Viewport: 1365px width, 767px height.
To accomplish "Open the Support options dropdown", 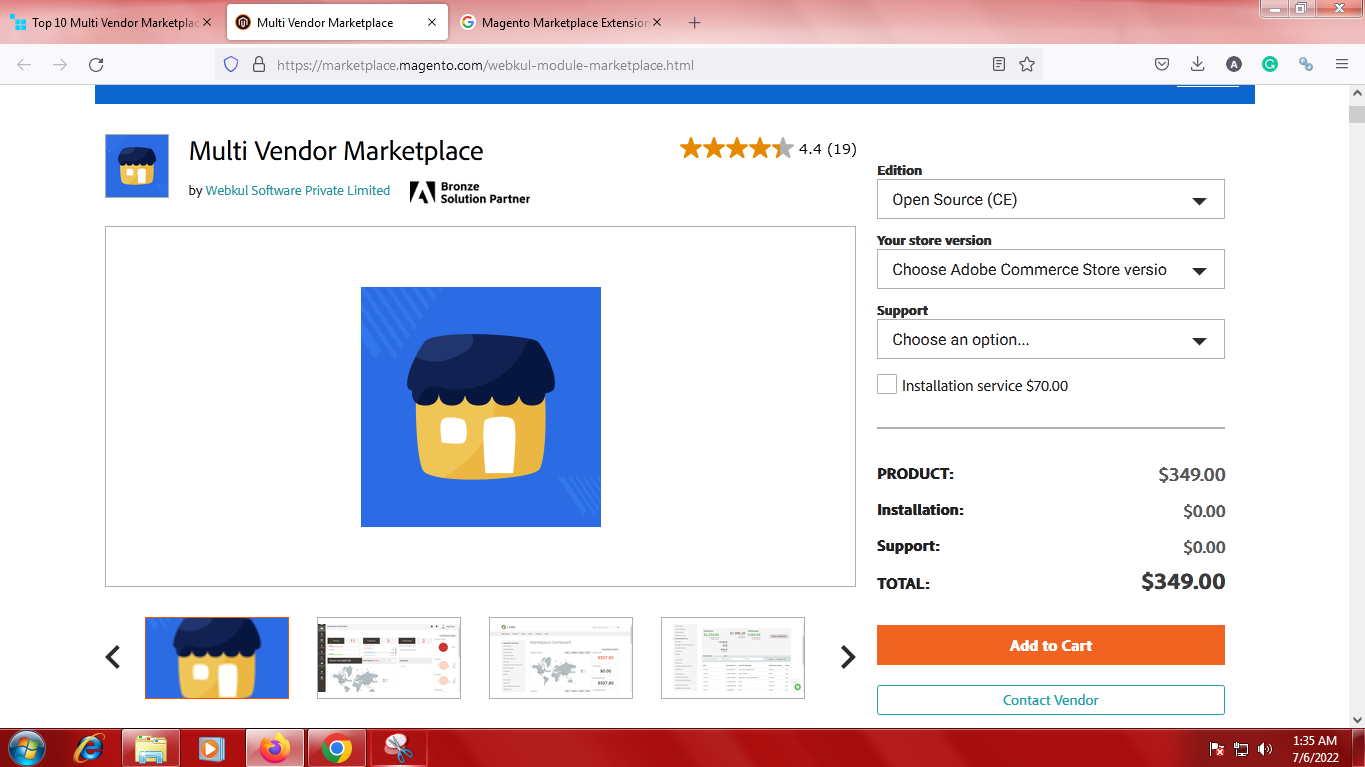I will [x=1051, y=339].
